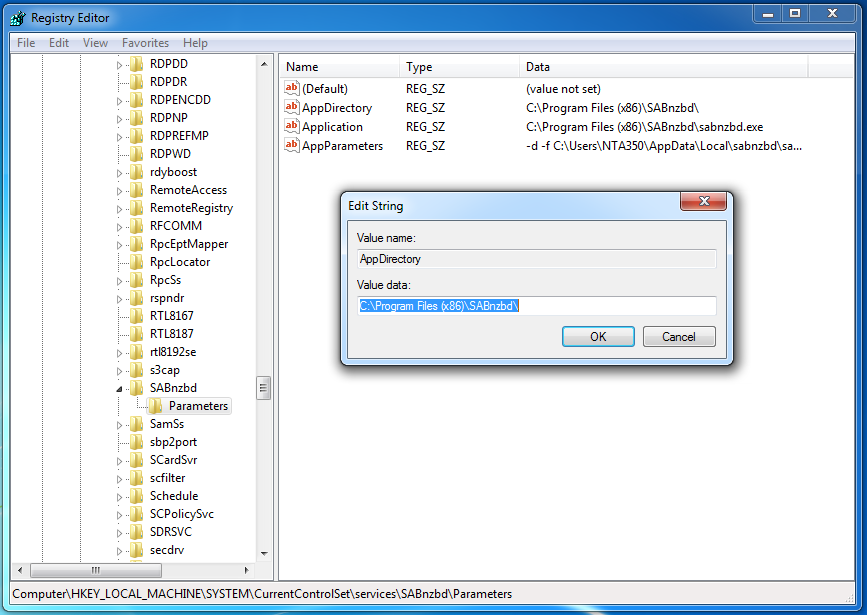Click the tree scroll down arrow
867x615 pixels.
coord(264,554)
